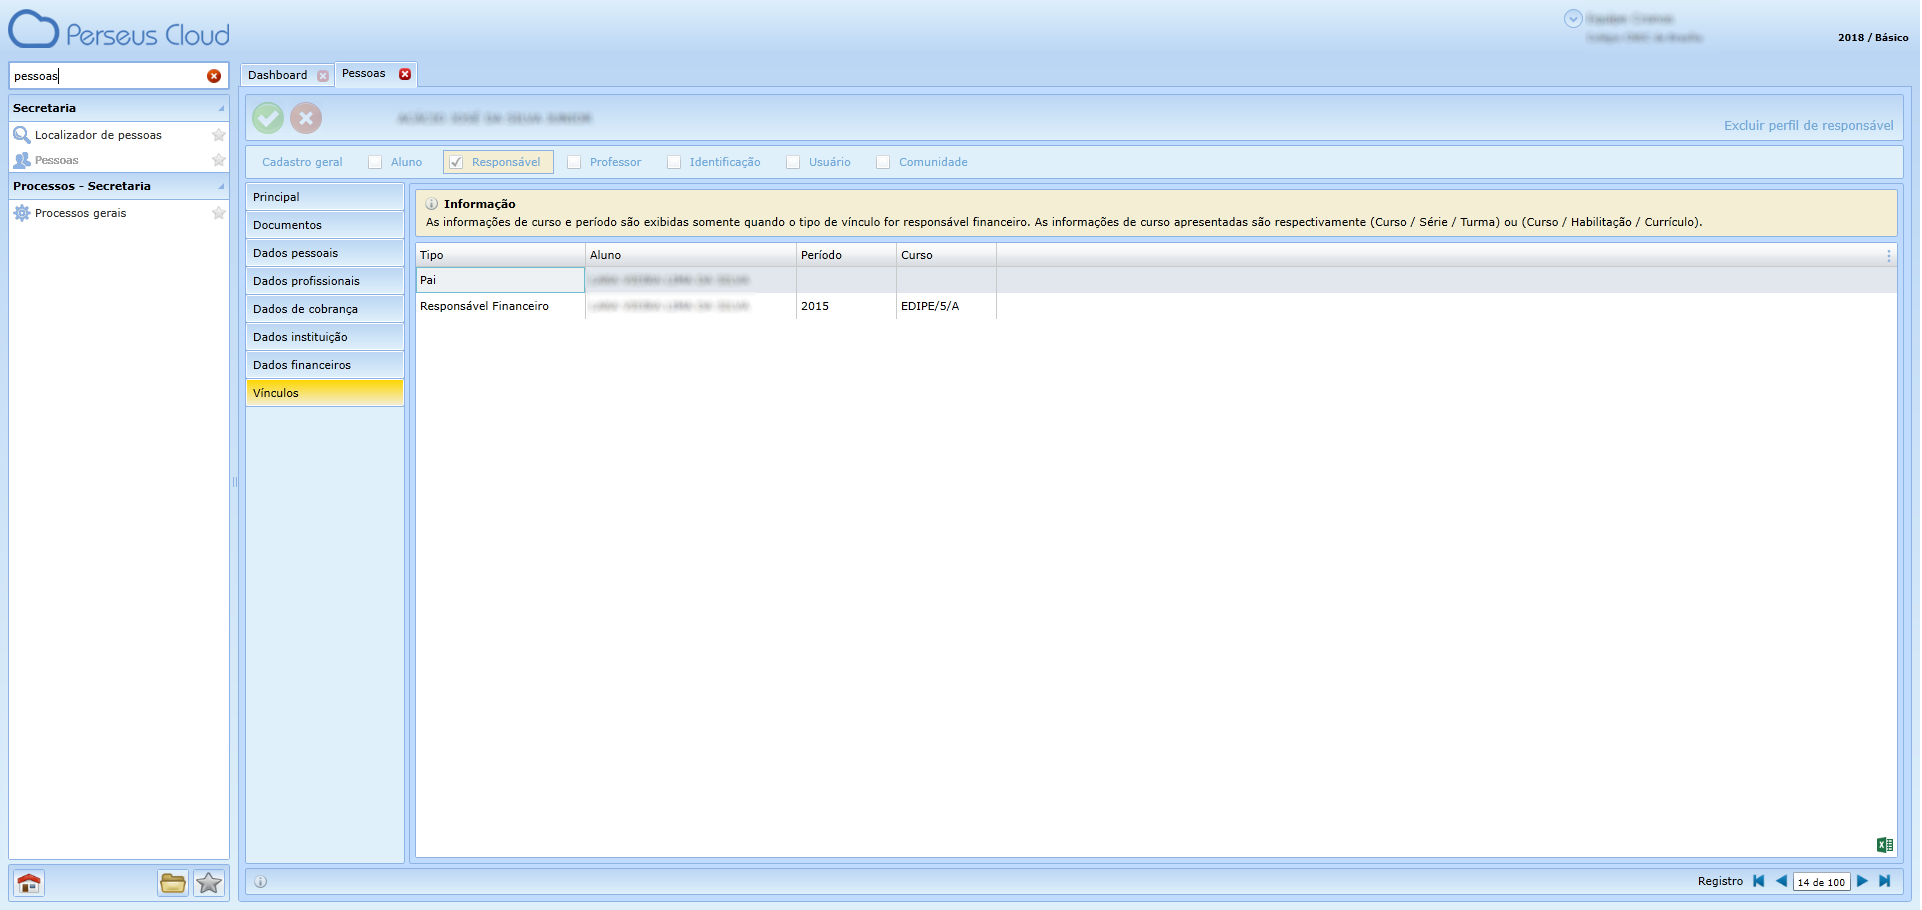Click the favorites star button at bottom
The image size is (1922, 910).
(209, 883)
